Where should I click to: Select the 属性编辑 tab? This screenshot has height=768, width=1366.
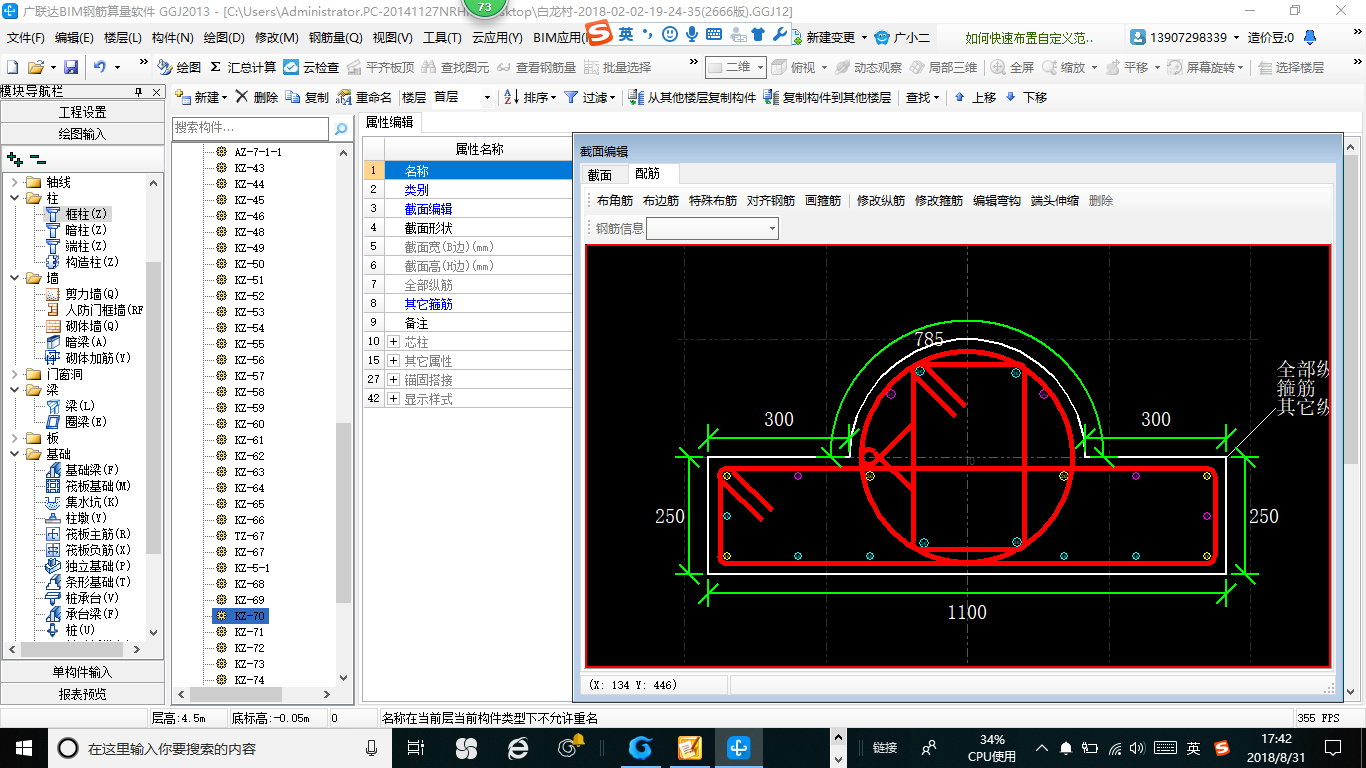point(390,122)
